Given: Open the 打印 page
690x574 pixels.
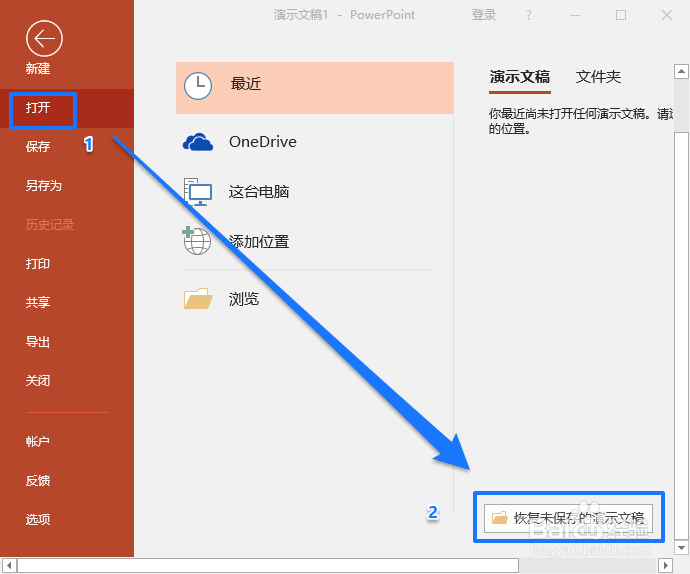Looking at the screenshot, I should click(37, 264).
